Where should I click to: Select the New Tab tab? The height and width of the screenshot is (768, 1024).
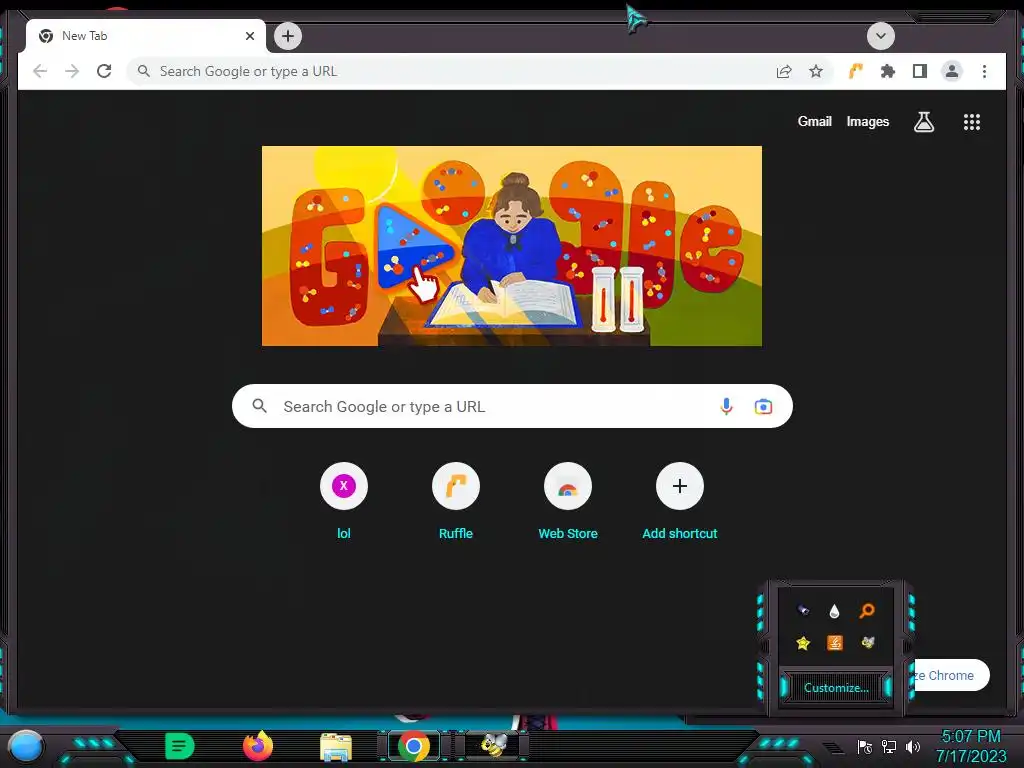[146, 36]
